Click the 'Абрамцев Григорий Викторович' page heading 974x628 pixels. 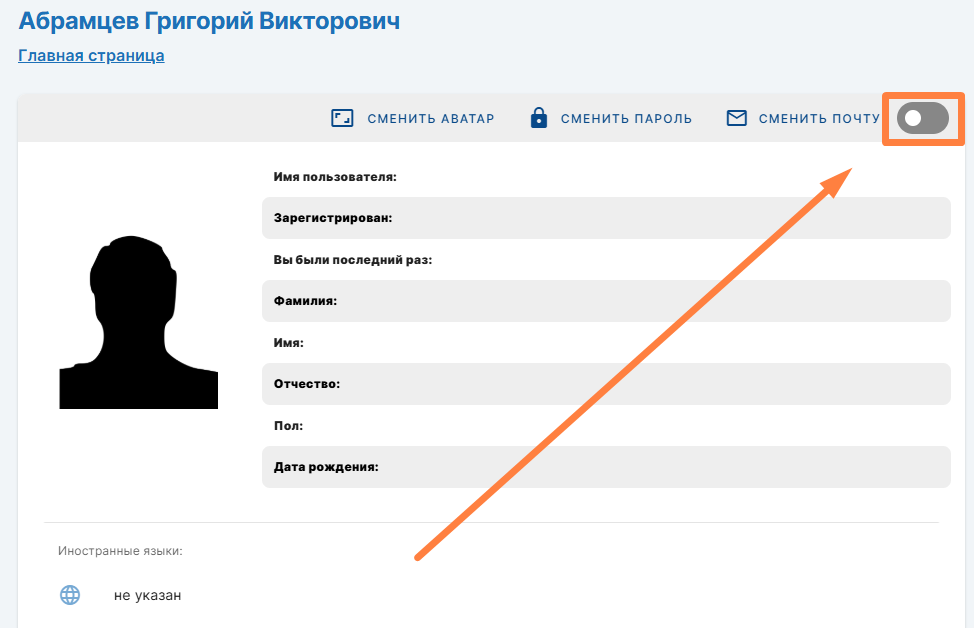(x=209, y=21)
